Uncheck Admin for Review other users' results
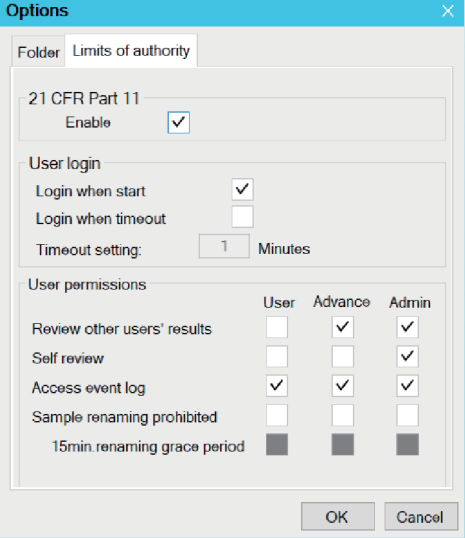465x538 pixels. coord(407,327)
